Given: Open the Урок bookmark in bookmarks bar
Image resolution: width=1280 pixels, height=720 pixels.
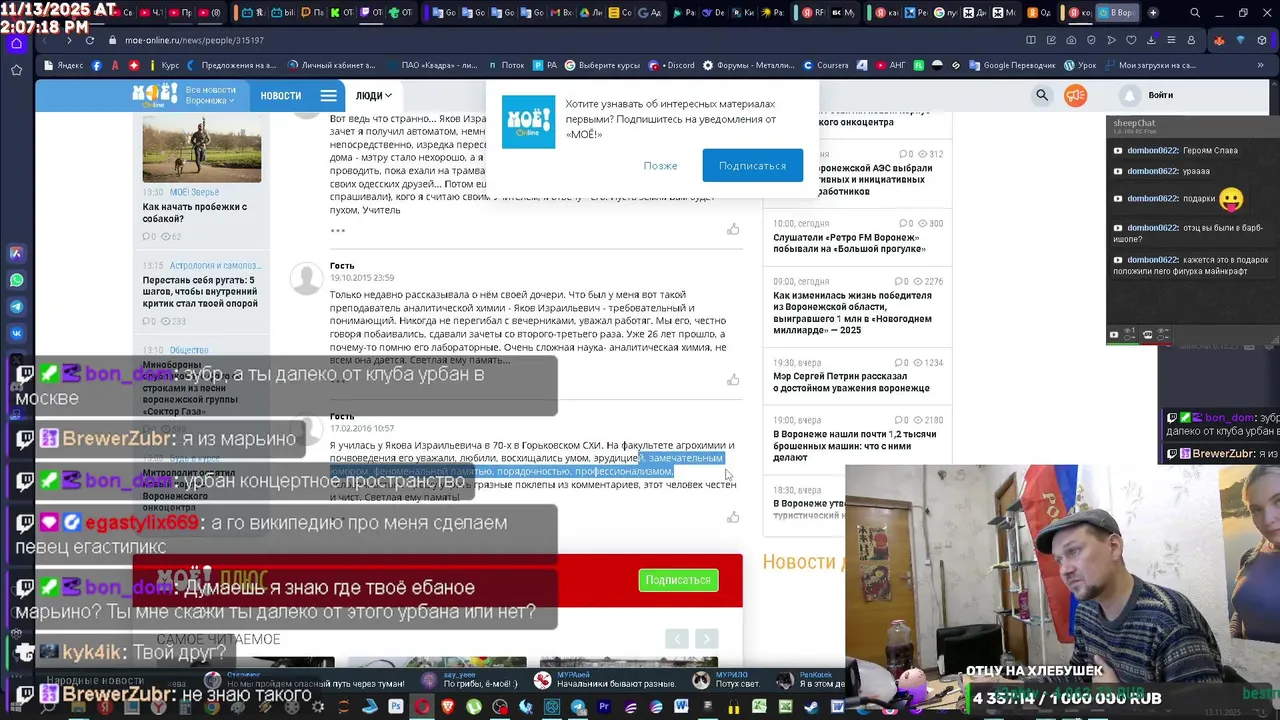Looking at the screenshot, I should coord(1081,65).
